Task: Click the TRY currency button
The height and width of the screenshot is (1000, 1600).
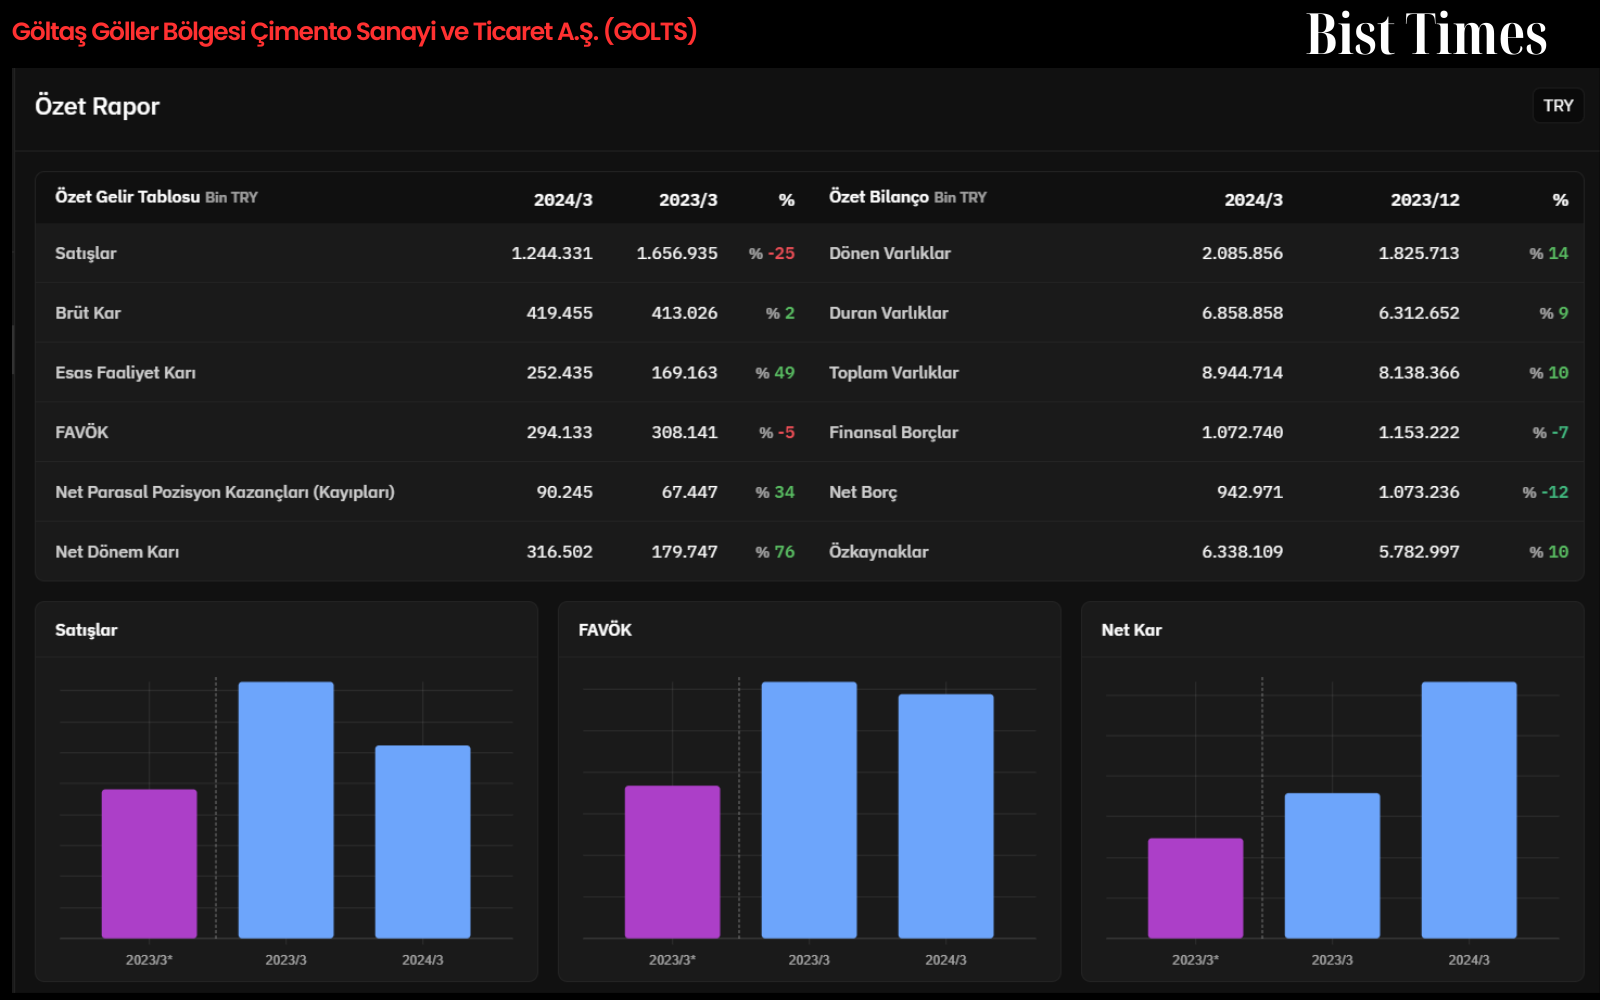Action: click(1558, 106)
